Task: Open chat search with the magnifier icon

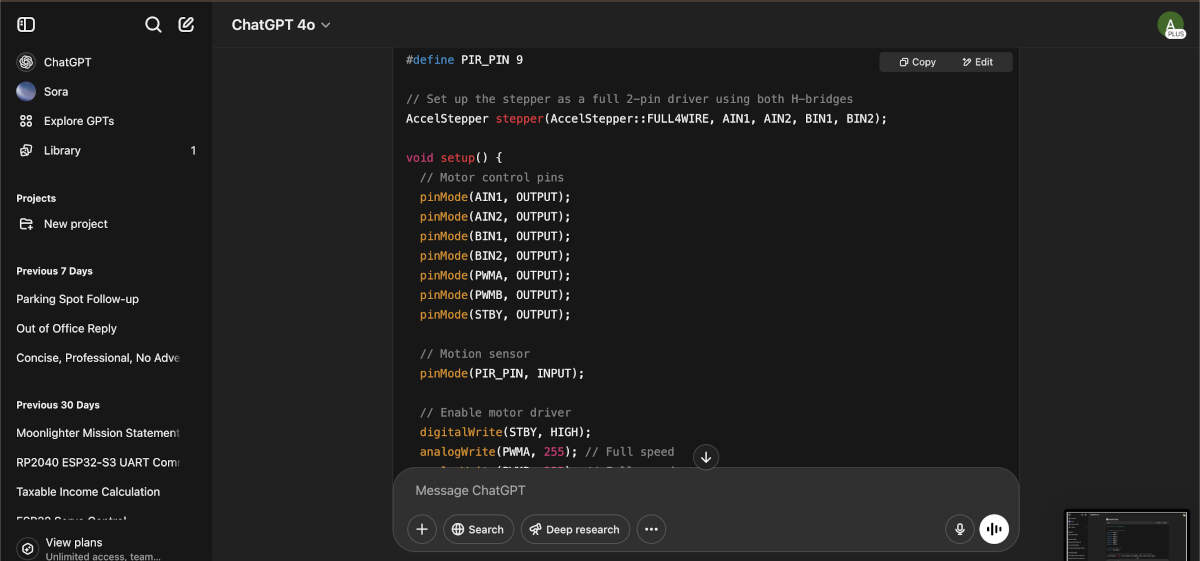Action: tap(153, 24)
